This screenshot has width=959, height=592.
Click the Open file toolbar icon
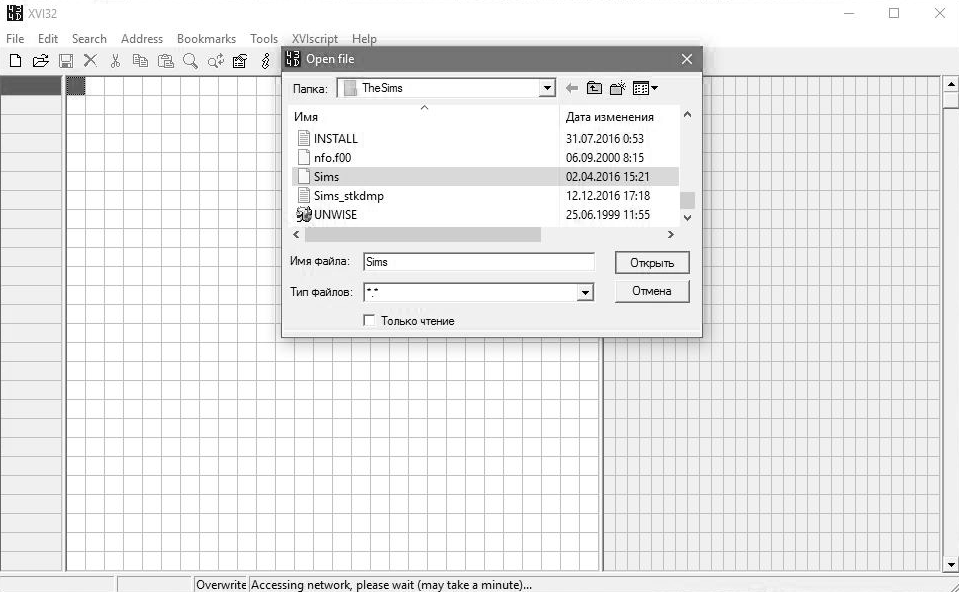coord(40,61)
